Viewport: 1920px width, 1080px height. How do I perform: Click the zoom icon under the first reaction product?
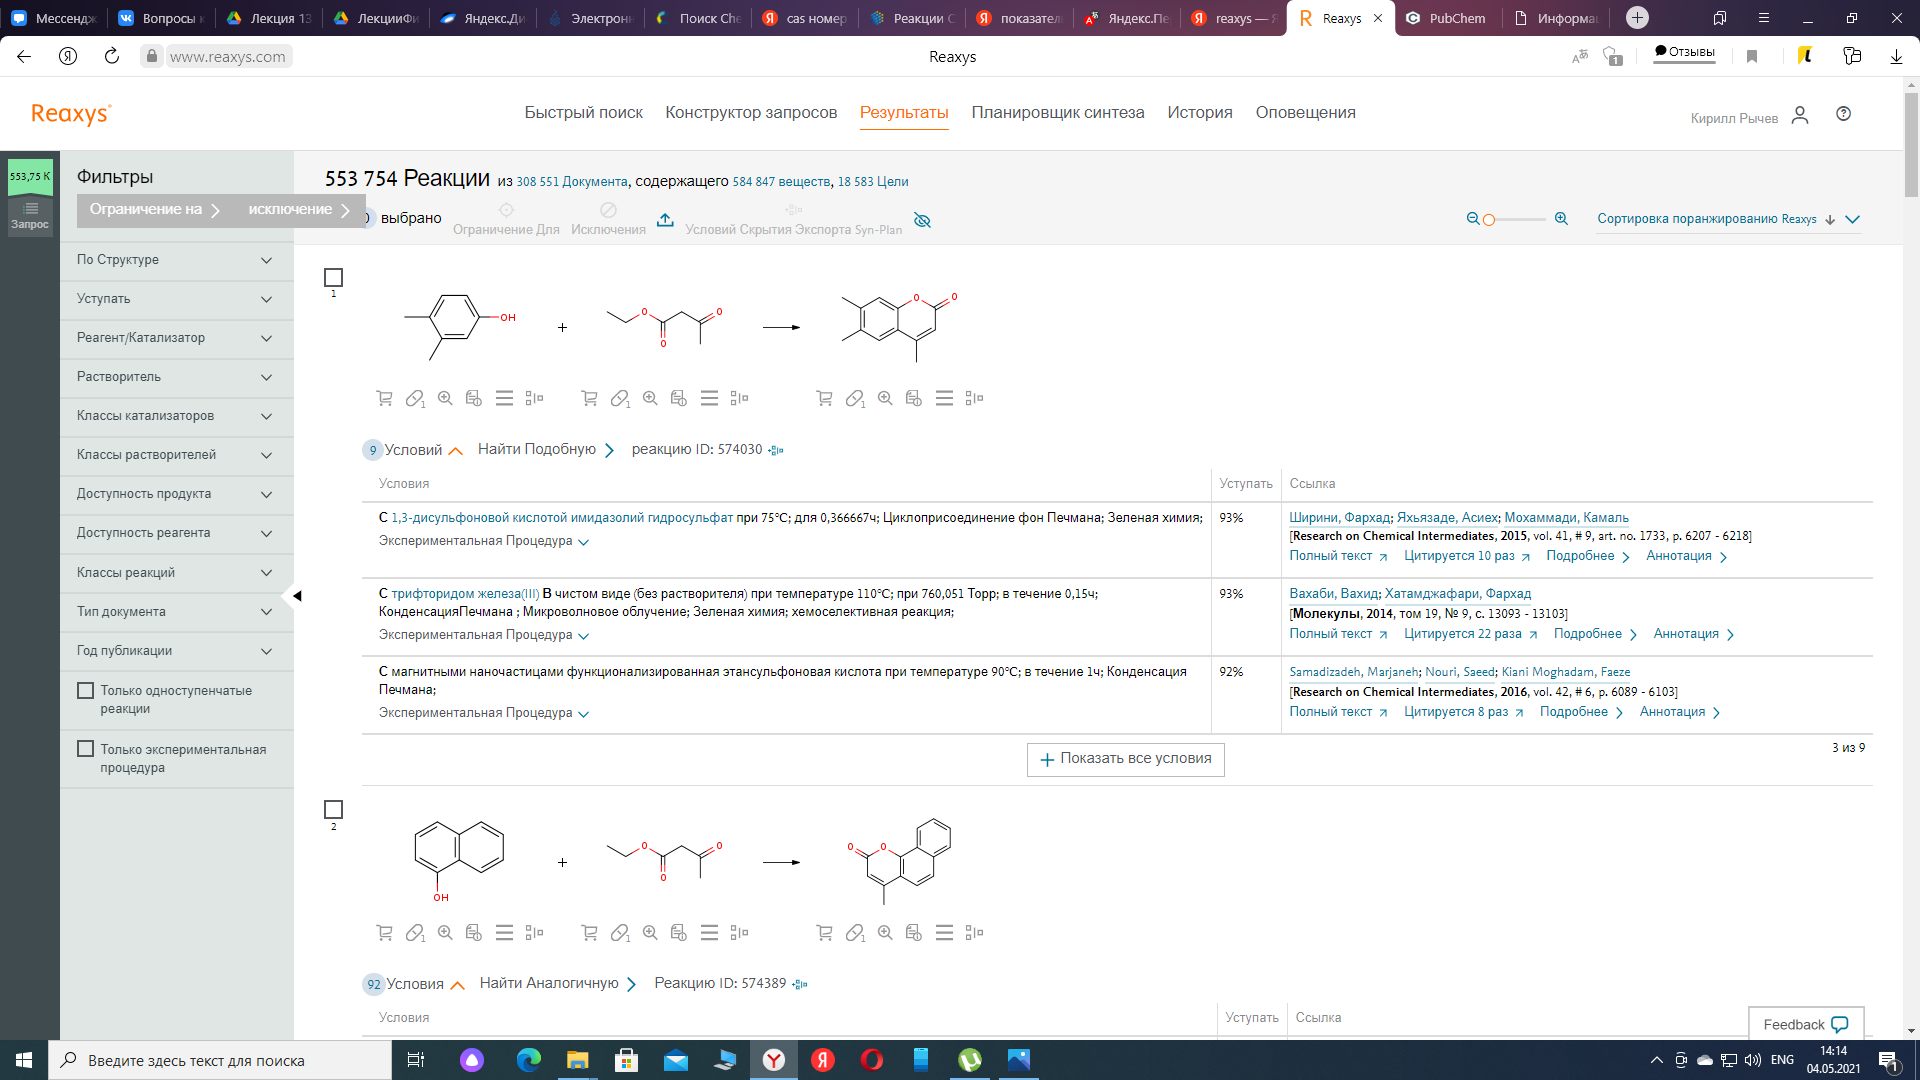(x=885, y=398)
